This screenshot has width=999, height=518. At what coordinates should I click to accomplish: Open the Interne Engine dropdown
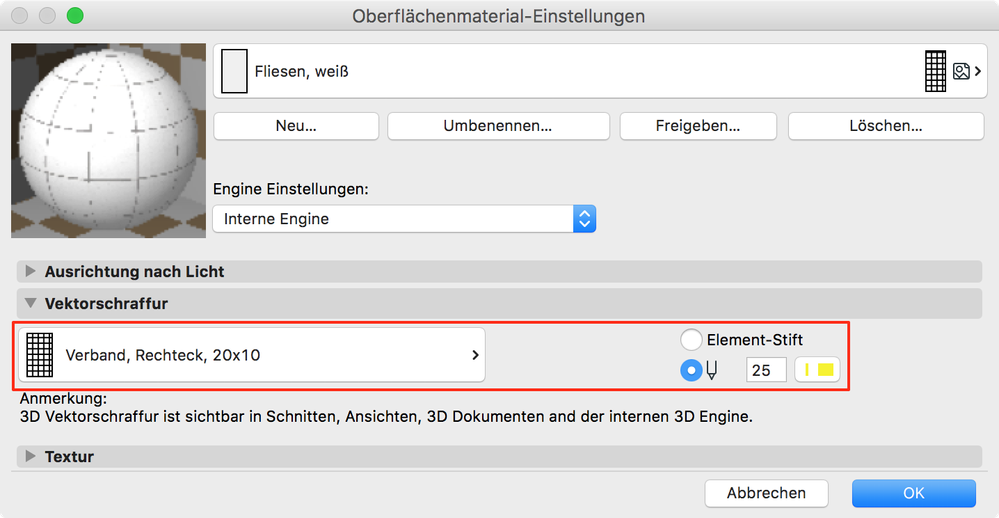[404, 218]
